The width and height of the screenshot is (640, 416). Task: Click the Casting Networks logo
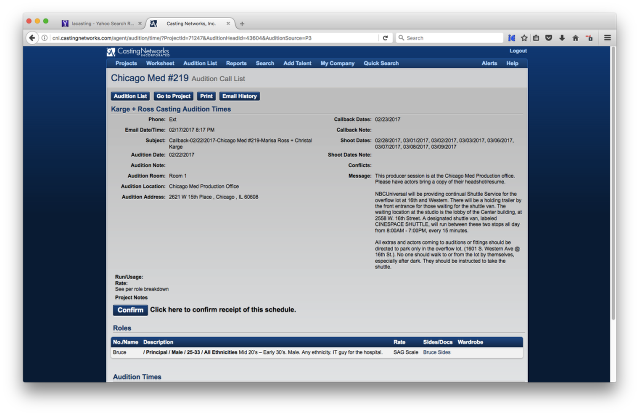pos(138,52)
